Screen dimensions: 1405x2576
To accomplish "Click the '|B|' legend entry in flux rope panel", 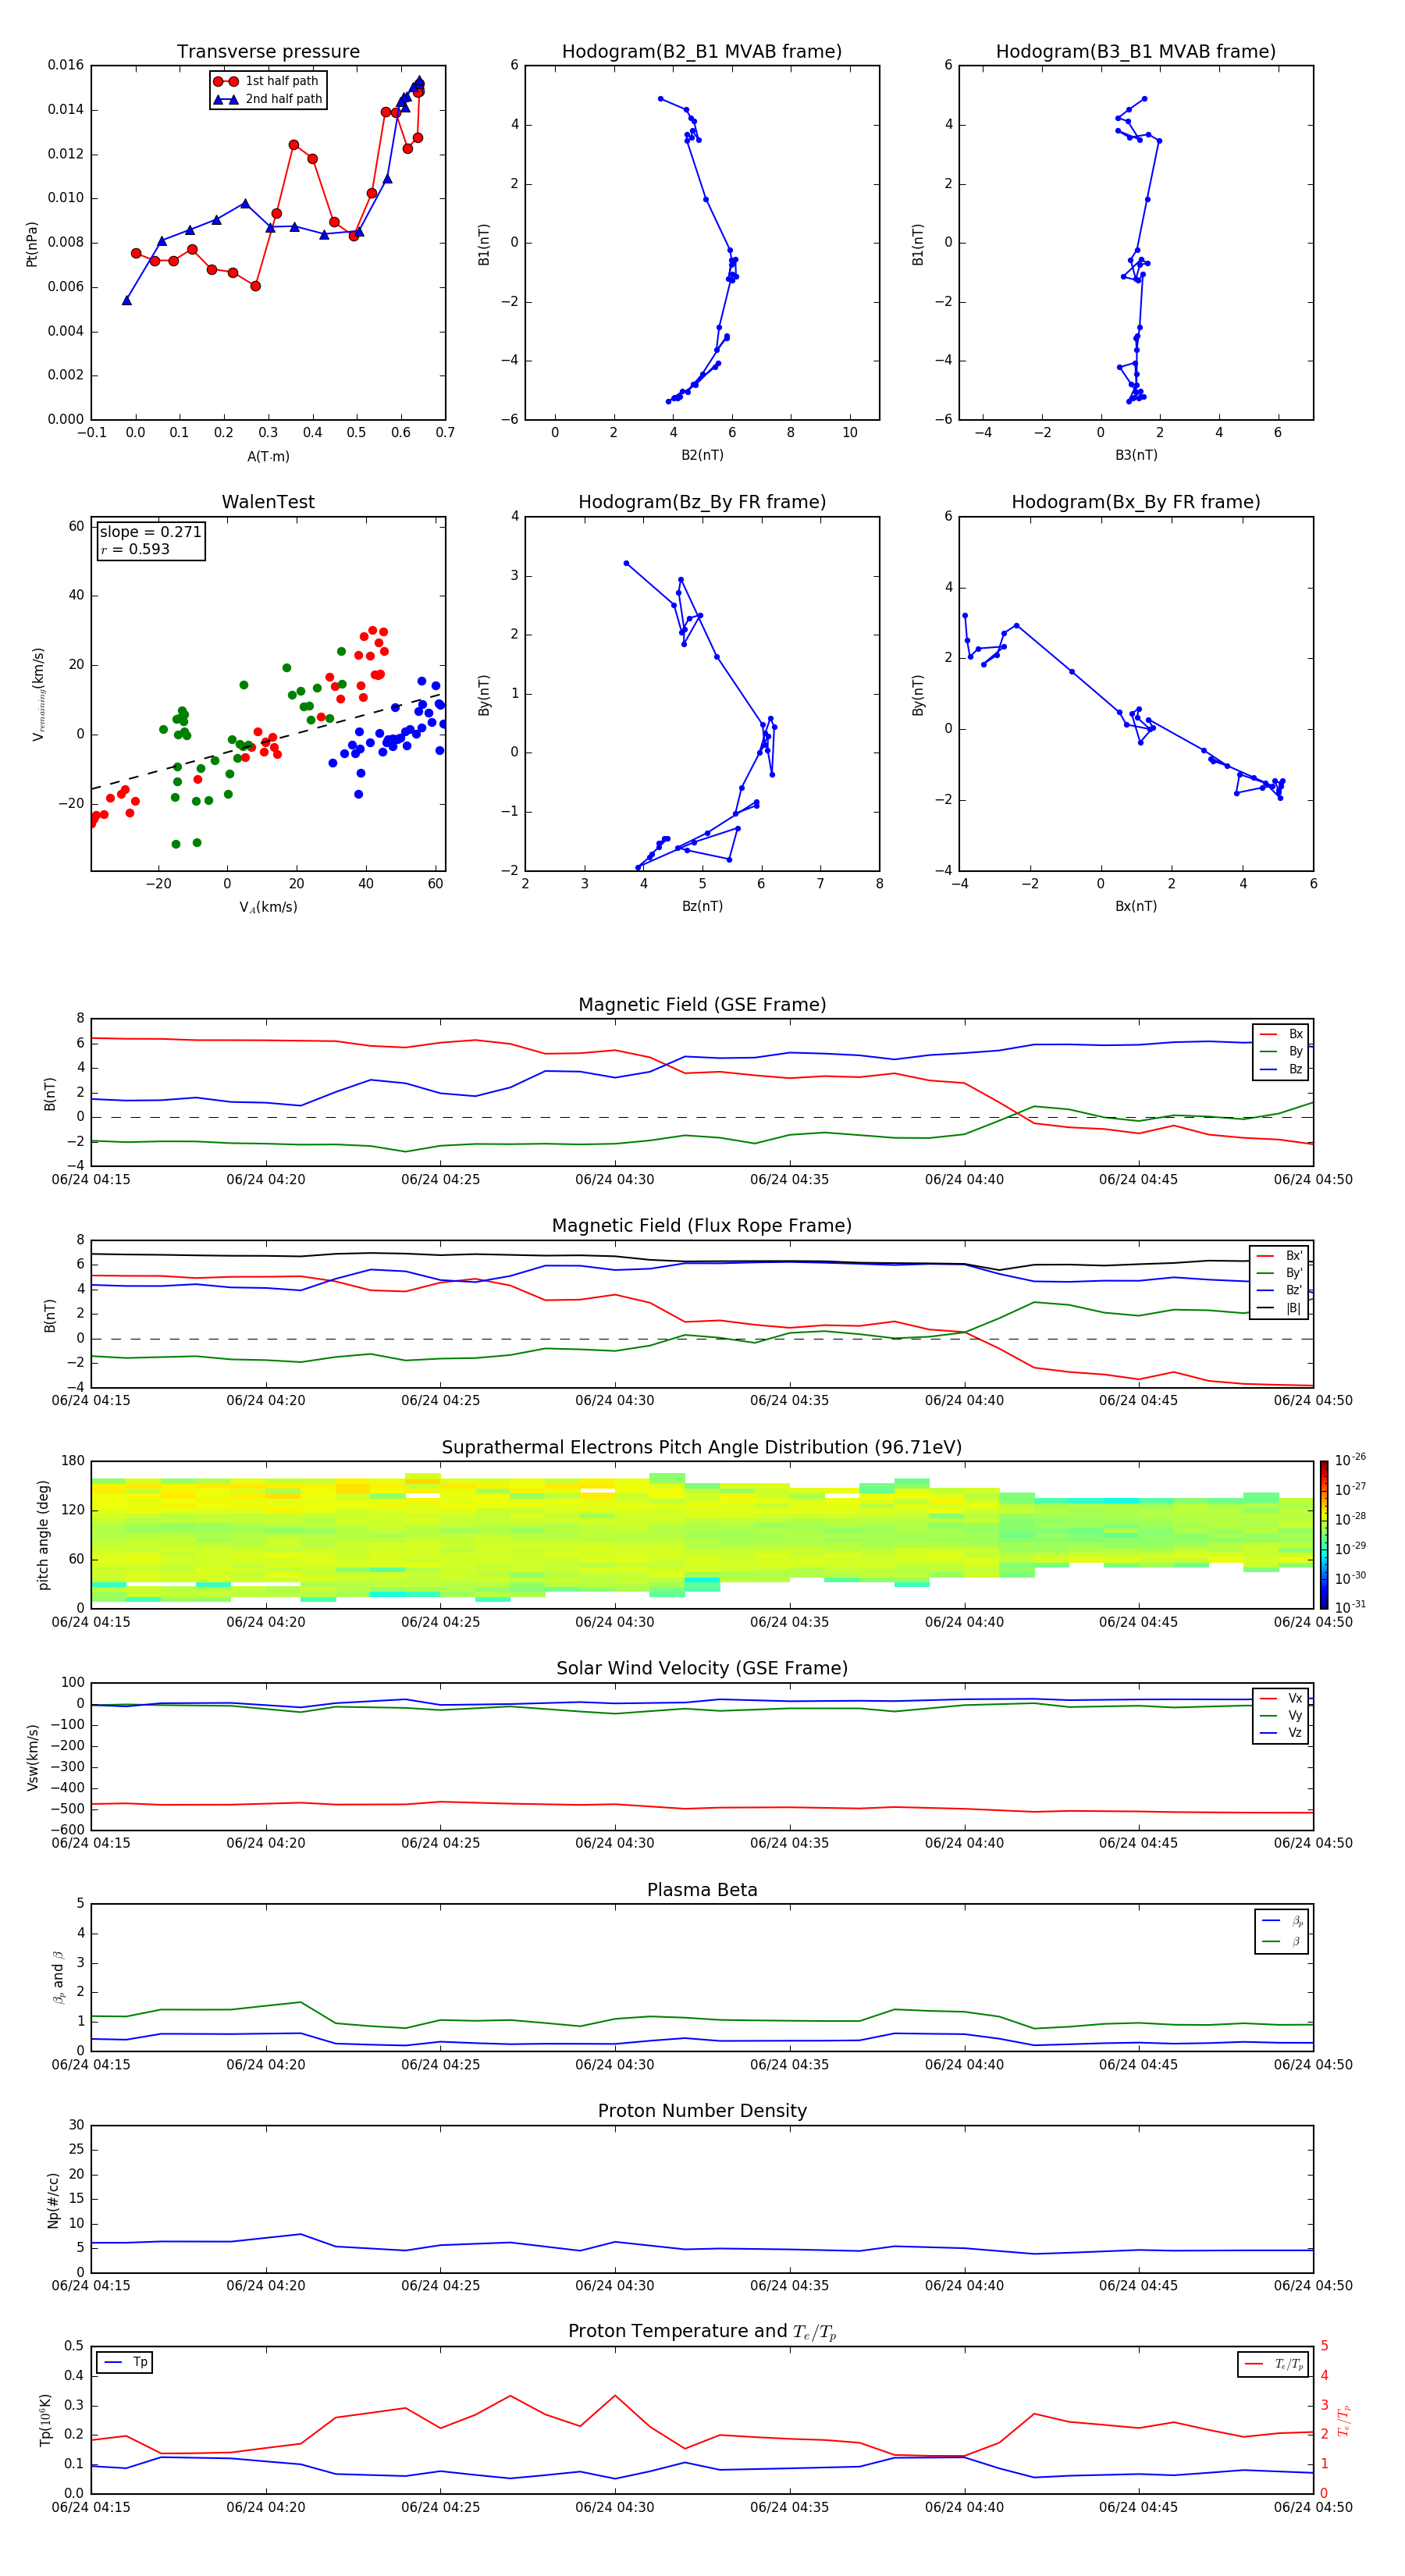I will click(1279, 1308).
